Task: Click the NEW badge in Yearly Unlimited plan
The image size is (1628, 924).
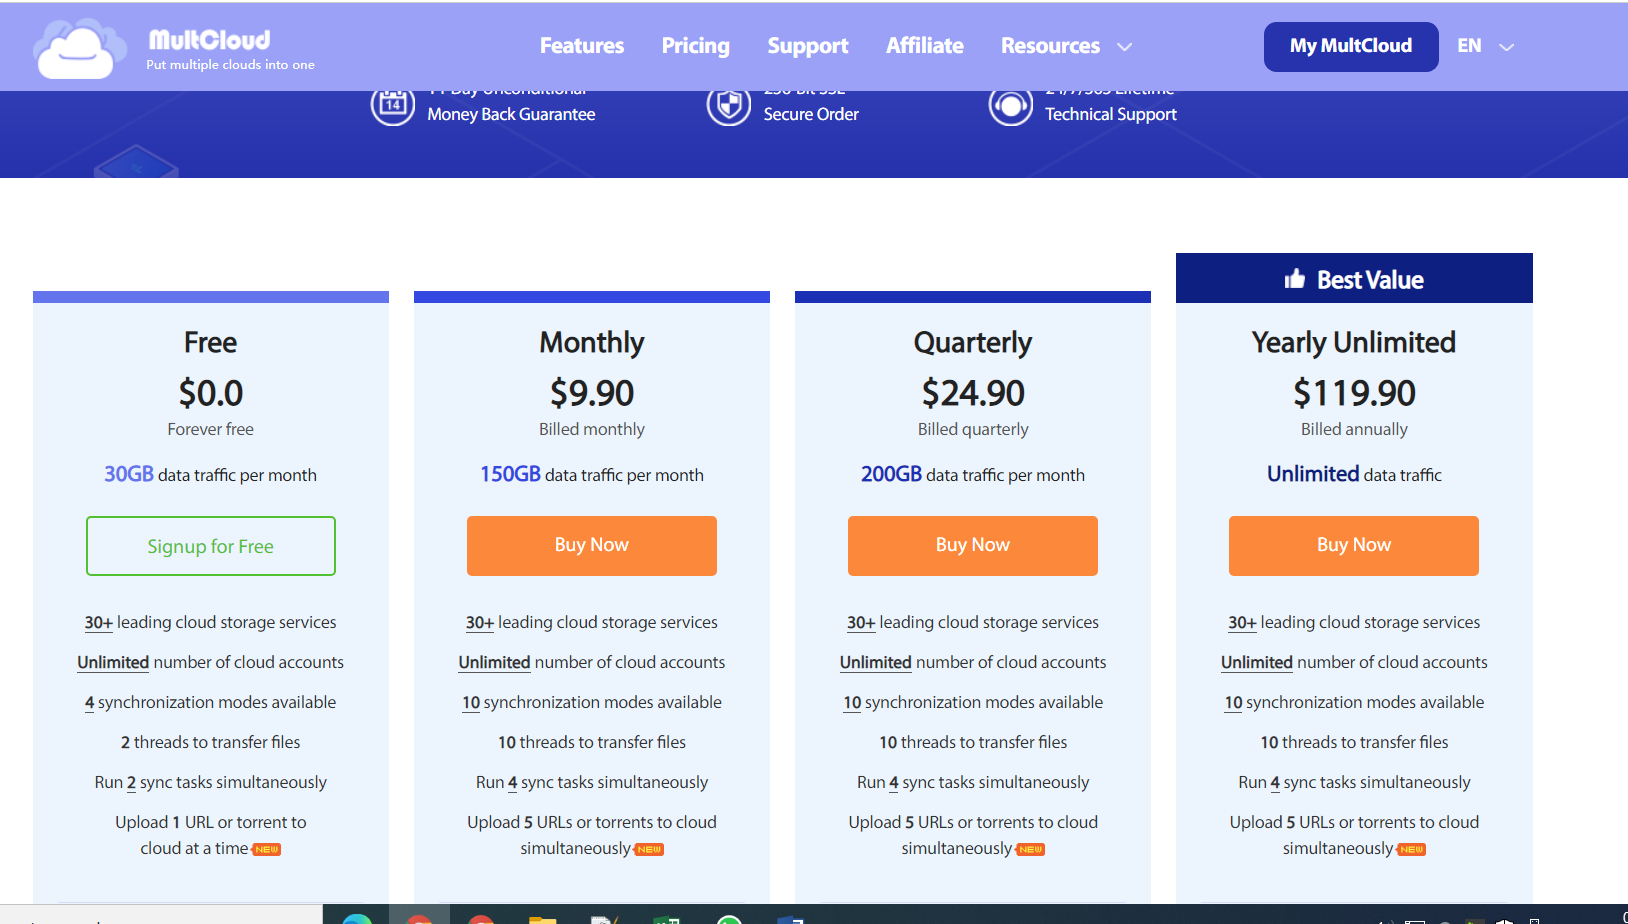Action: point(1412,849)
